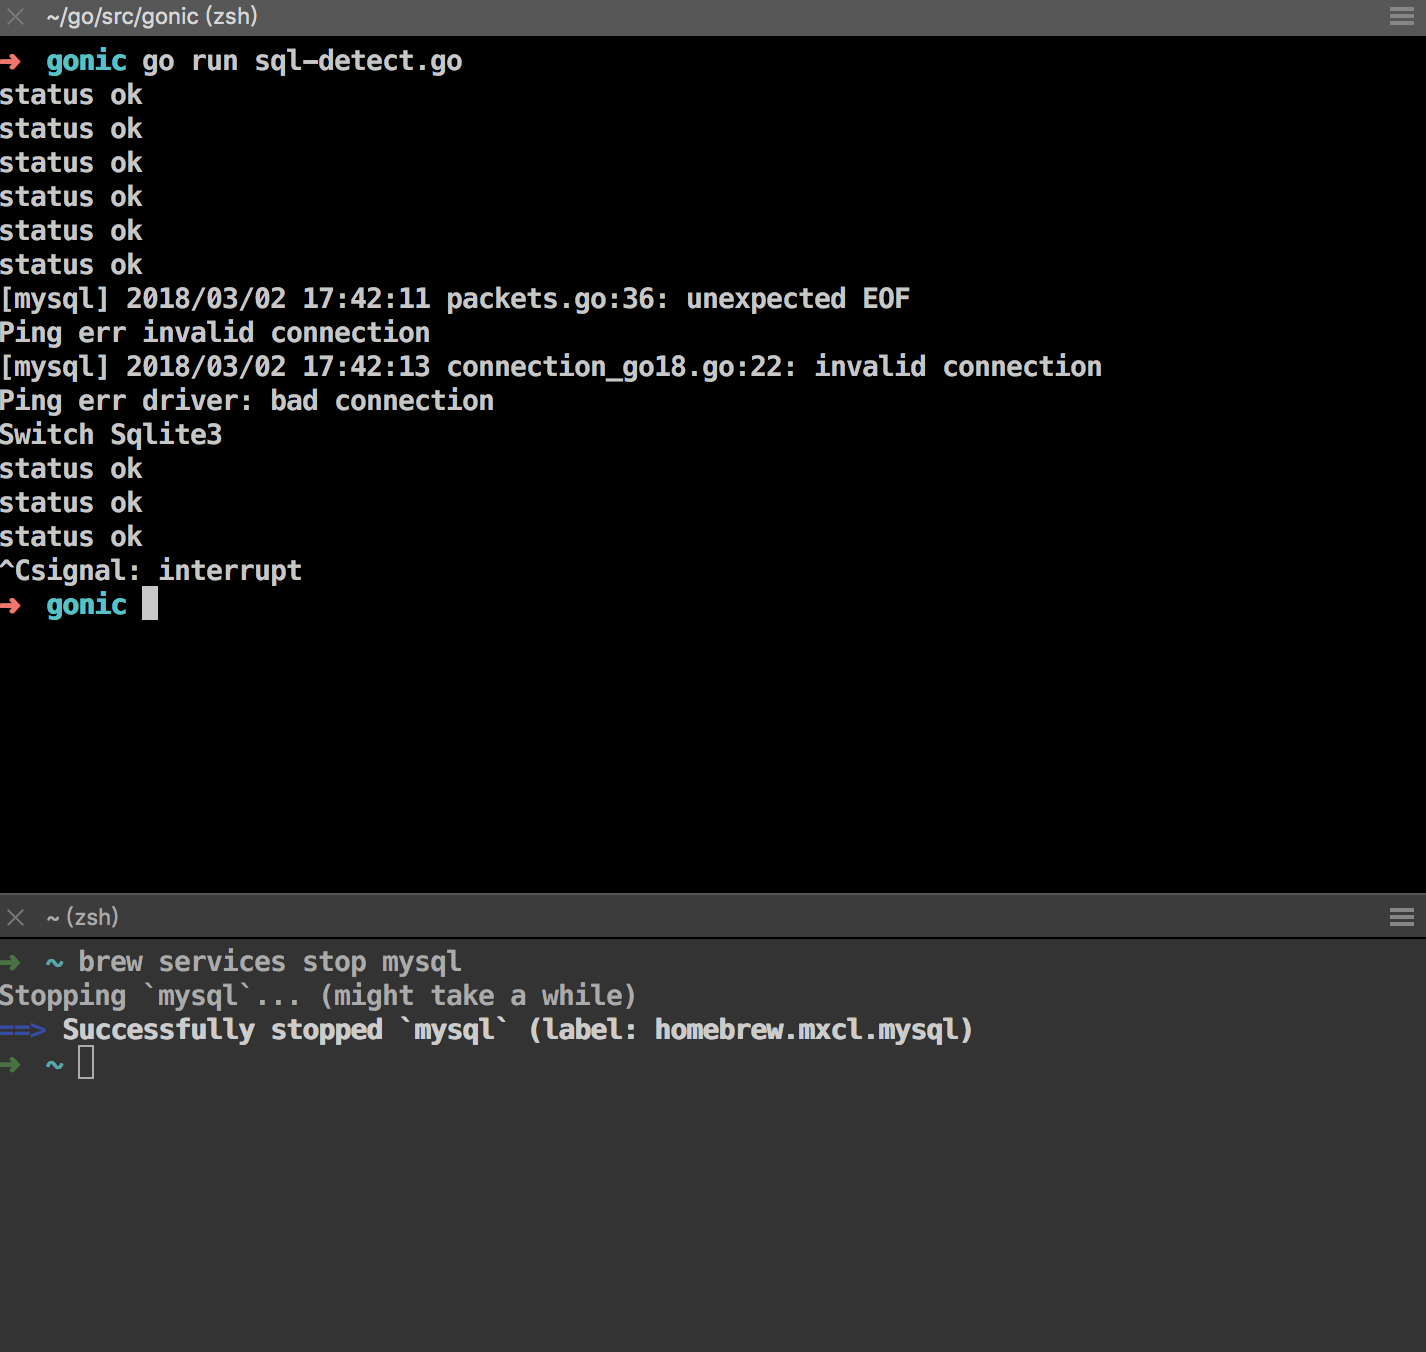
Task: Click the sql-detect.go filename in the command
Action: point(358,62)
